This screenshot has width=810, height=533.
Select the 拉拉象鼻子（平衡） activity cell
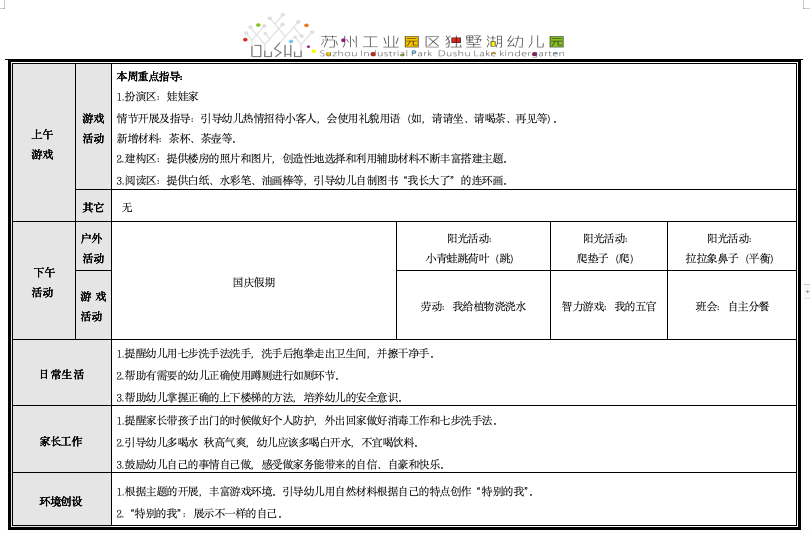point(729,248)
